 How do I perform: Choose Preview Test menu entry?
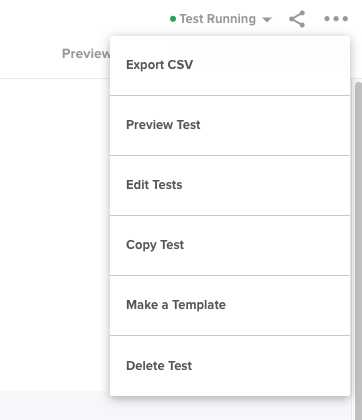pyautogui.click(x=230, y=125)
